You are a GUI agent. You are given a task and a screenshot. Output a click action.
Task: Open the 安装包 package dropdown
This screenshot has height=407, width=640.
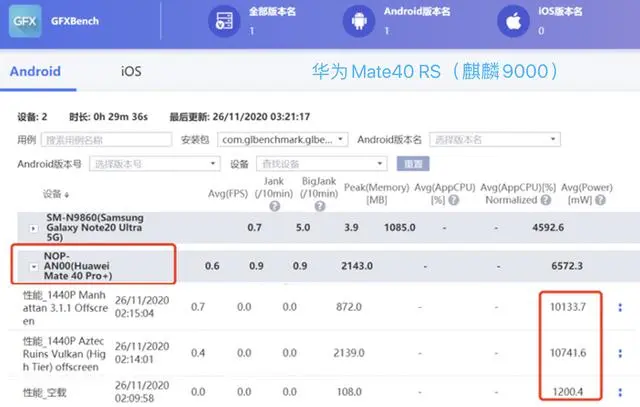point(283,140)
